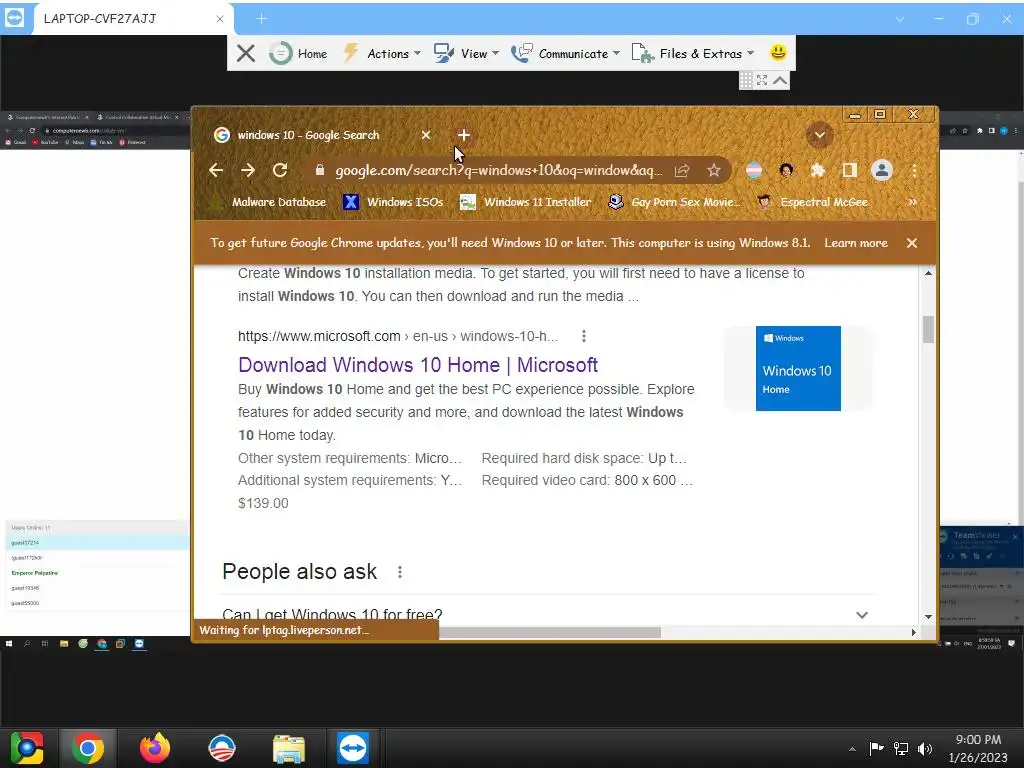
Task: Open the Chrome extensions puzzle icon
Action: click(818, 170)
